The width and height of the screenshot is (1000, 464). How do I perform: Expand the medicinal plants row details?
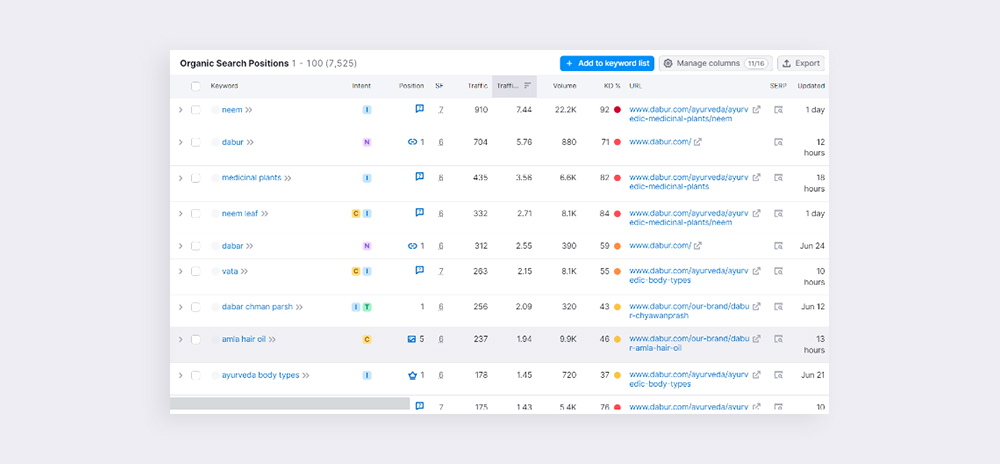[x=180, y=178]
